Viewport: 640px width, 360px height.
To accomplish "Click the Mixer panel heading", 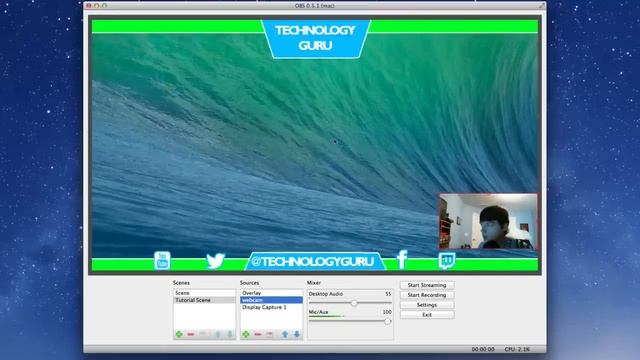I will coord(314,283).
